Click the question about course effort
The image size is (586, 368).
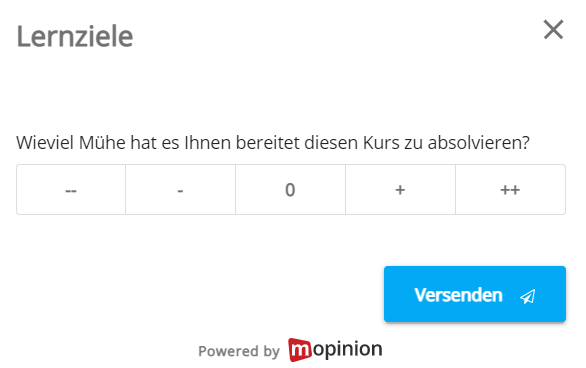pos(273,142)
